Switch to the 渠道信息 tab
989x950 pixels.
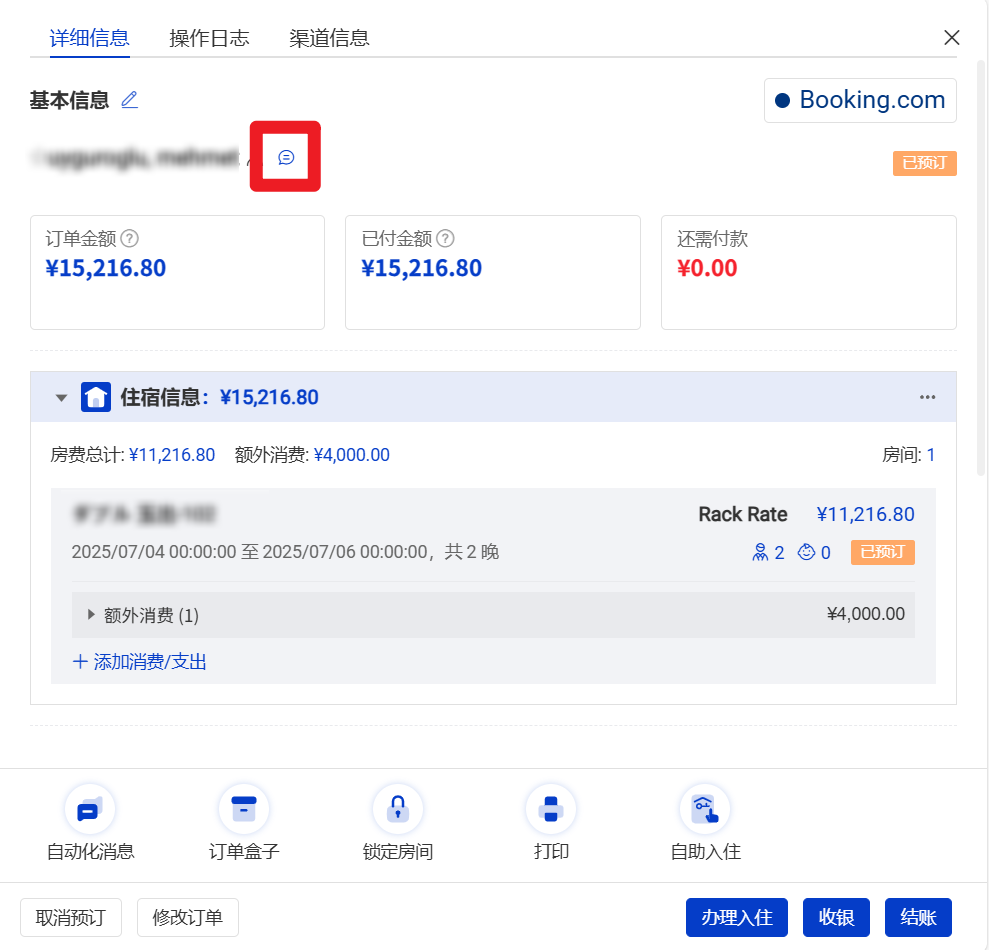pos(329,39)
